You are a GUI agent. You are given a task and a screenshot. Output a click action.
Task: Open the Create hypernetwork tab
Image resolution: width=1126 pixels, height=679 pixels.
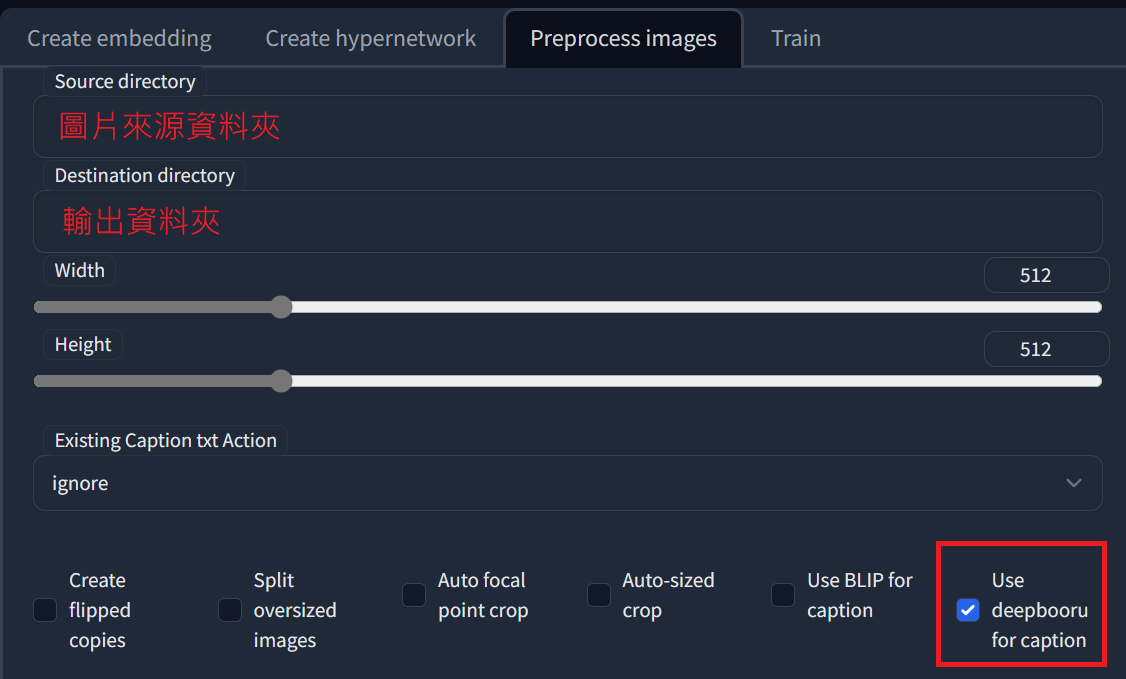click(x=370, y=38)
